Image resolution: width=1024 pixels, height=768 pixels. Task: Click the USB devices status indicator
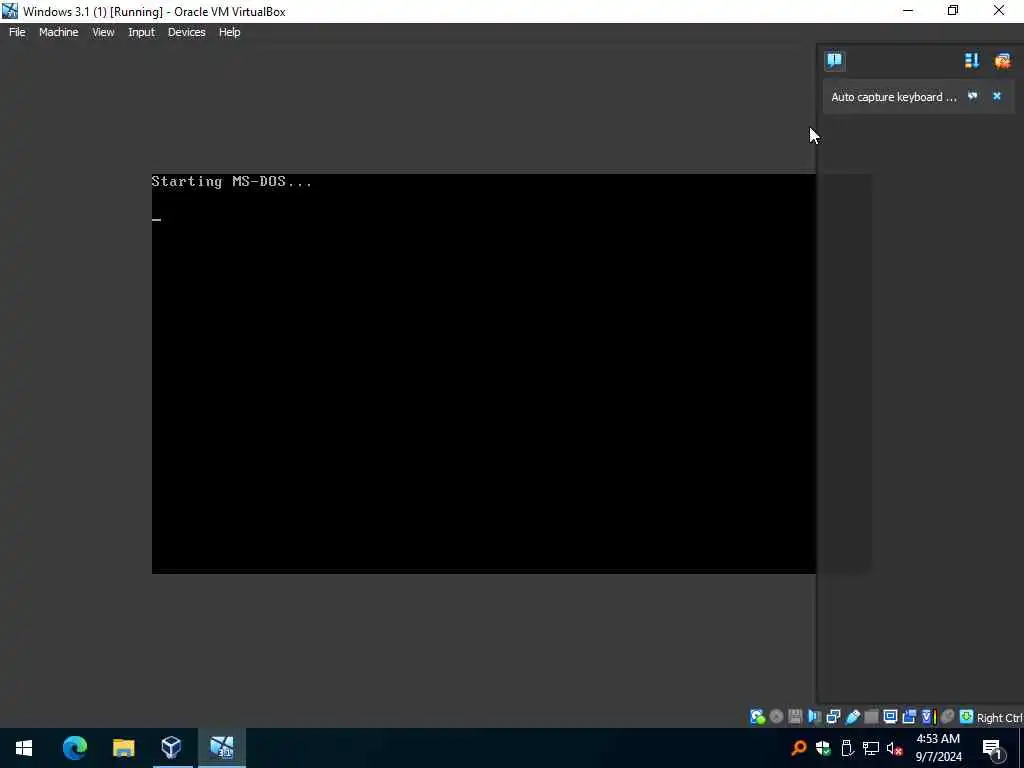[852, 717]
